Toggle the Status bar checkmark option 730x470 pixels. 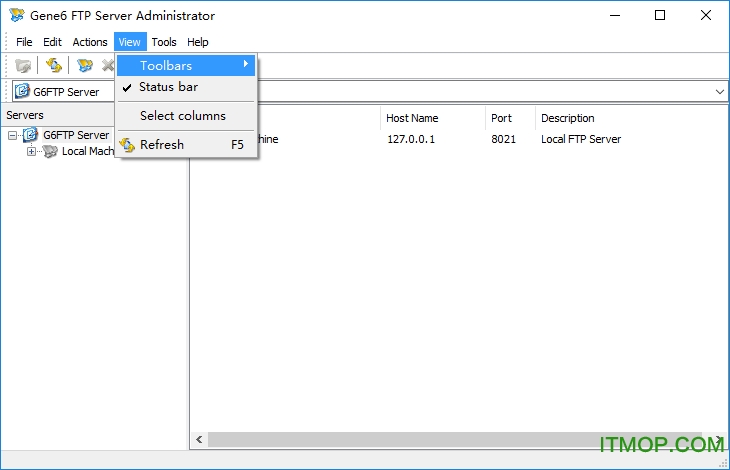point(186,87)
